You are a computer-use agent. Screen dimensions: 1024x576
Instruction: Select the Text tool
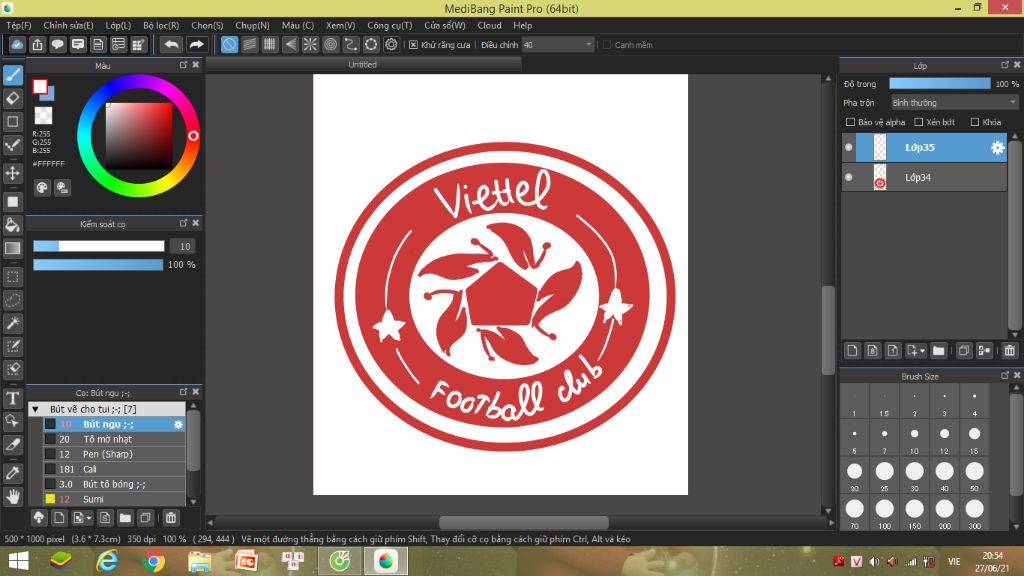click(x=13, y=398)
